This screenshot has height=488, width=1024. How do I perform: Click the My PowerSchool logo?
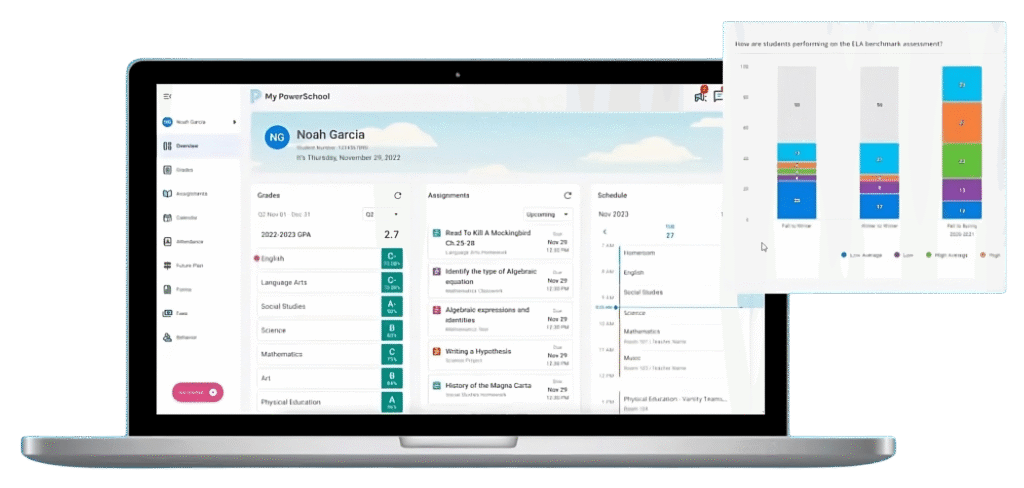pos(290,97)
